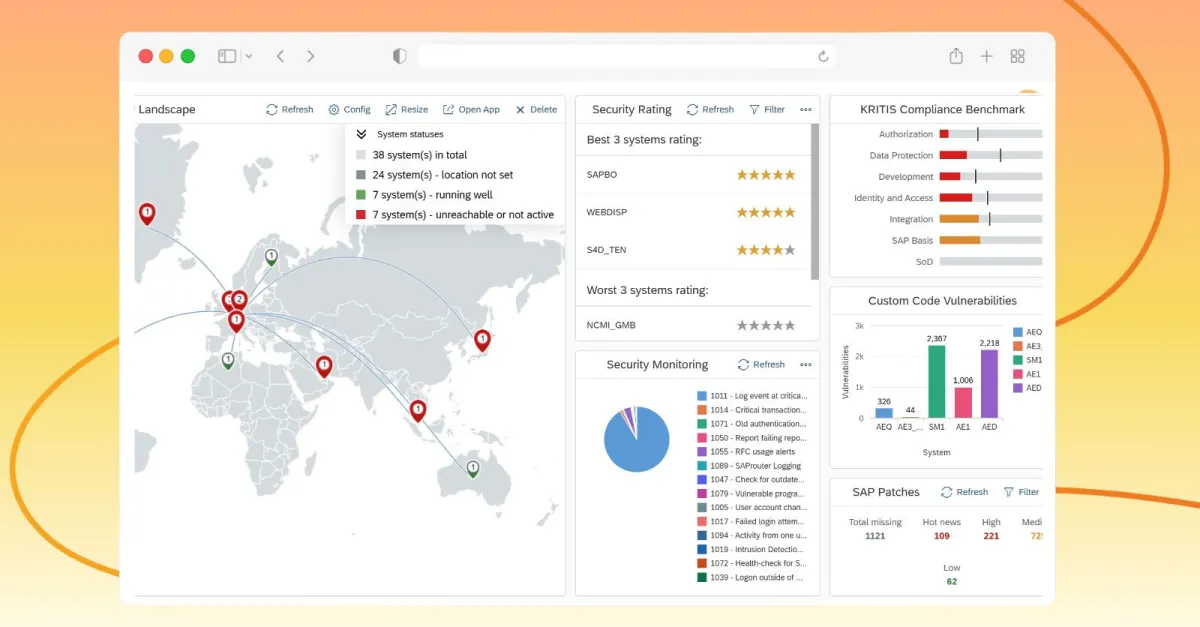Open the browser tab overview
The height and width of the screenshot is (627, 1200).
(x=1018, y=56)
